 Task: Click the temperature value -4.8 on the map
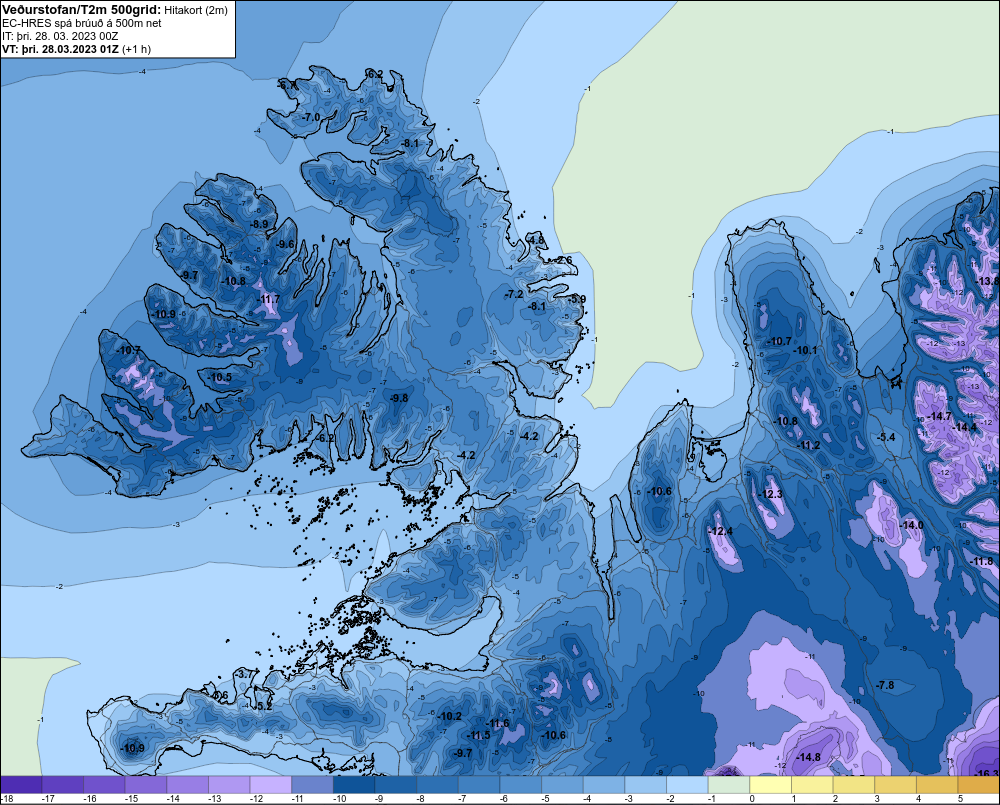pos(536,240)
